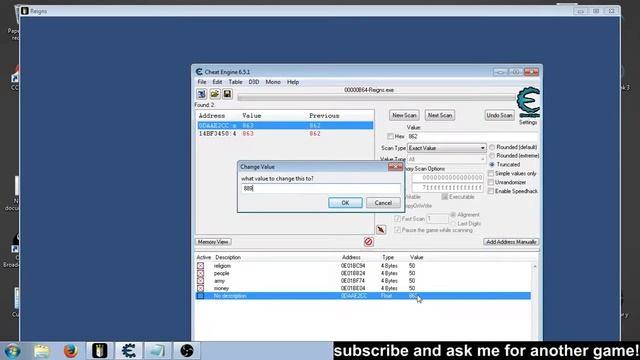Click the red arrow add-to-list icon
The width and height of the screenshot is (640, 360).
tap(381, 230)
